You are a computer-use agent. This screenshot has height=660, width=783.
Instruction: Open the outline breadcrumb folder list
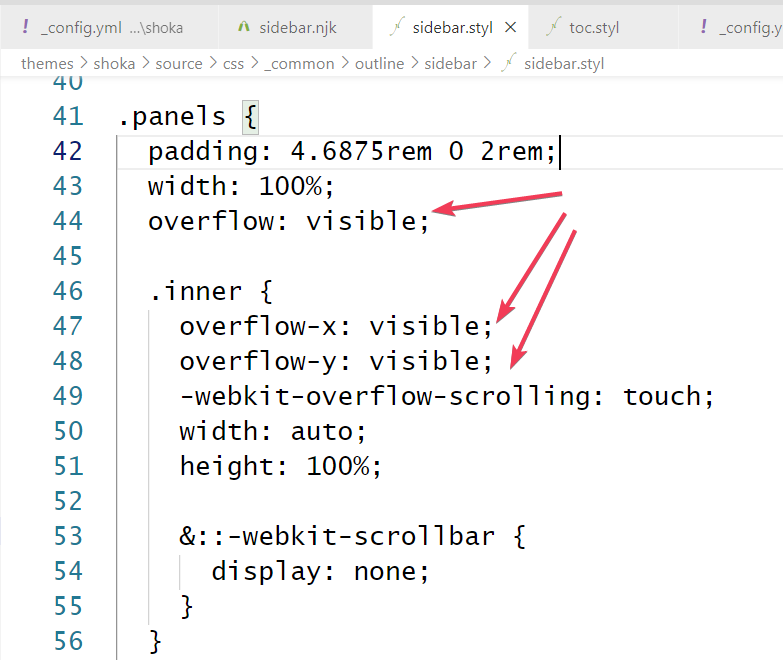pos(378,63)
